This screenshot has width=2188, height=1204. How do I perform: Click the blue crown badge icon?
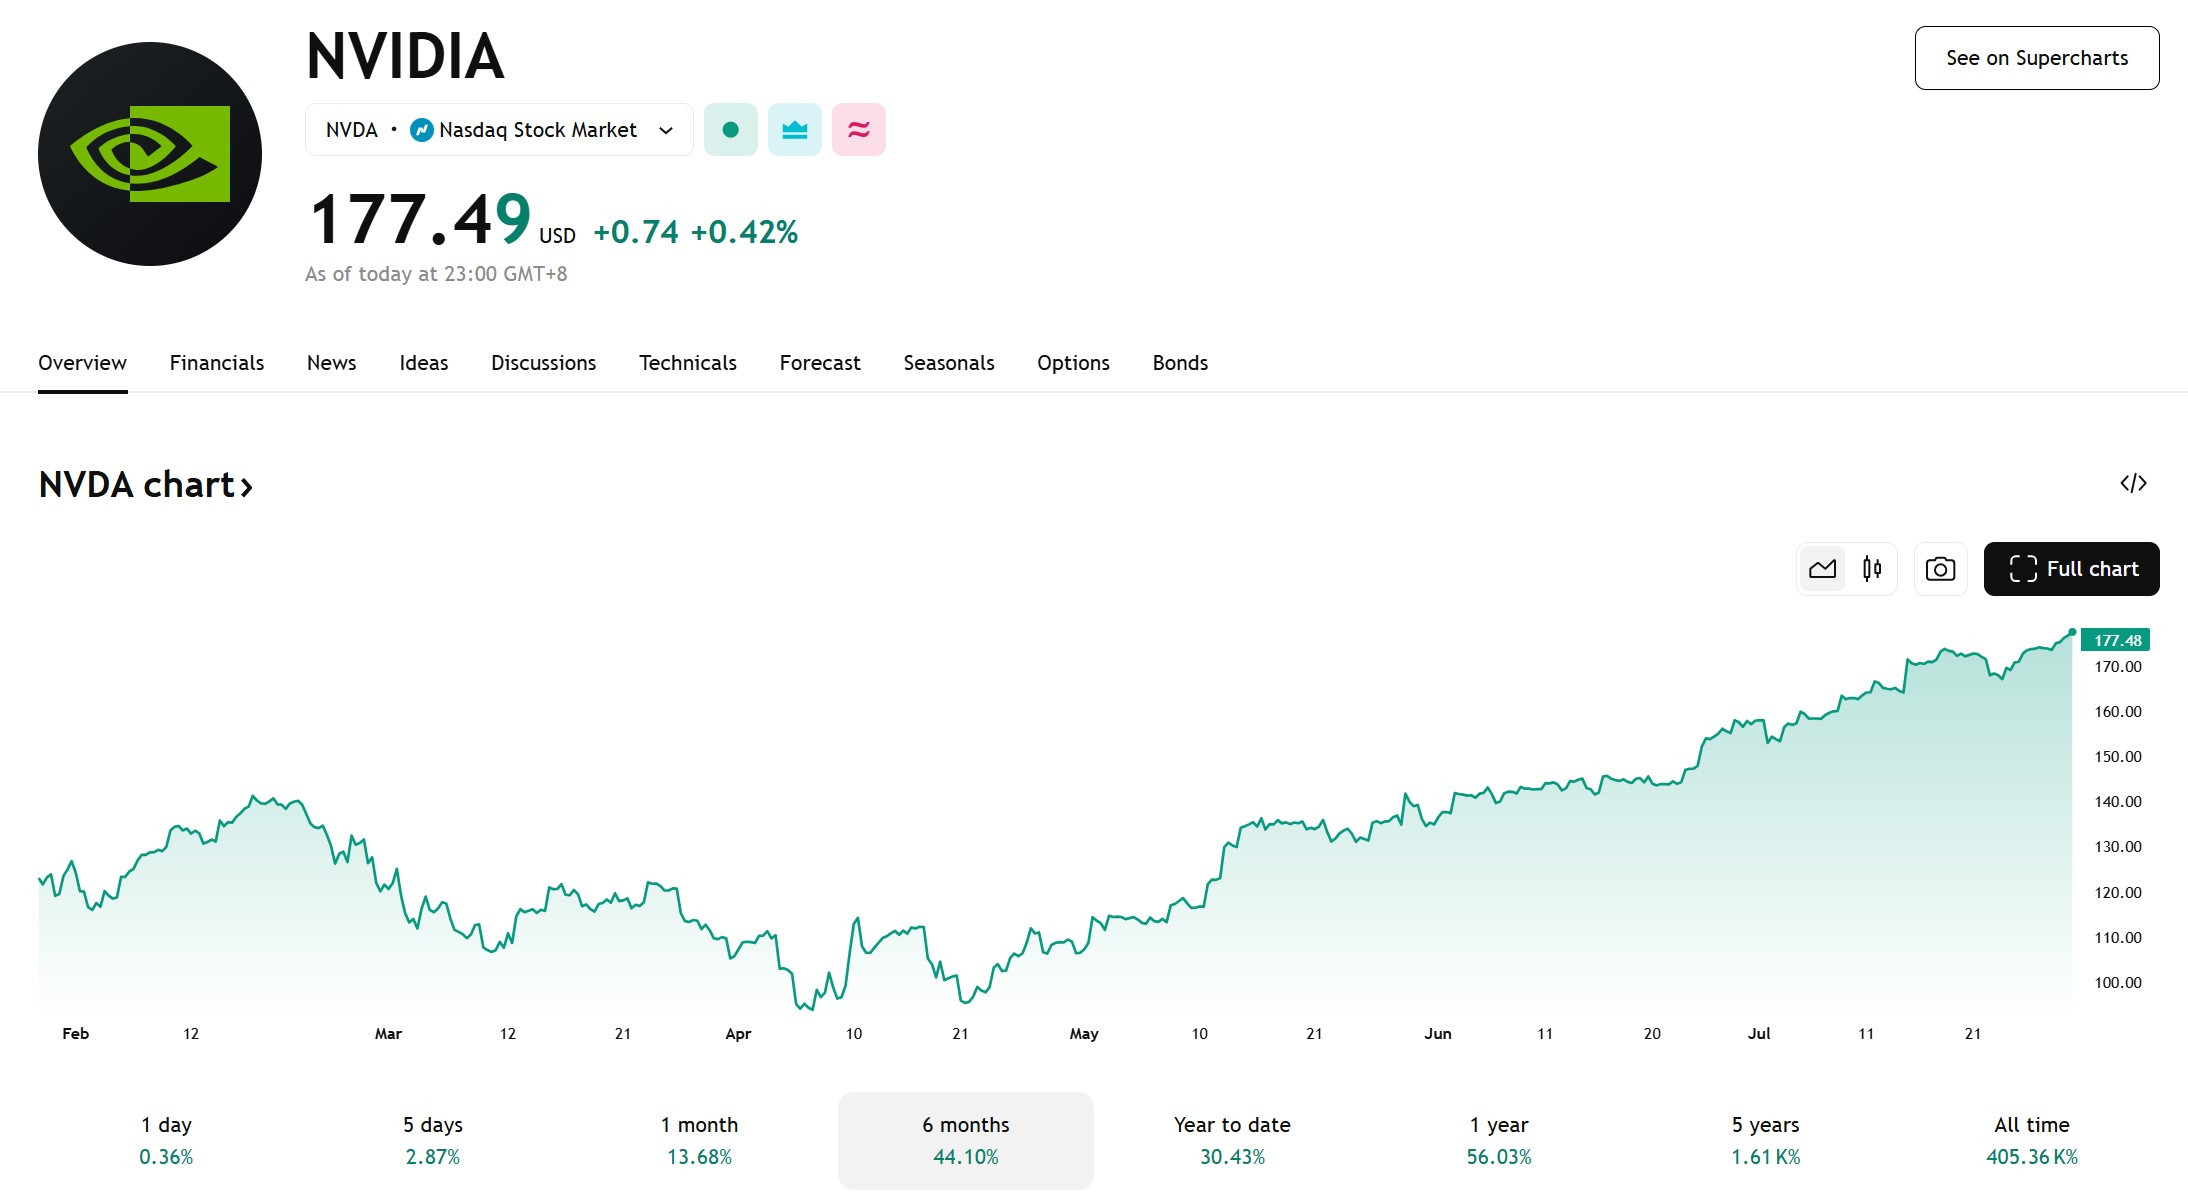point(795,130)
